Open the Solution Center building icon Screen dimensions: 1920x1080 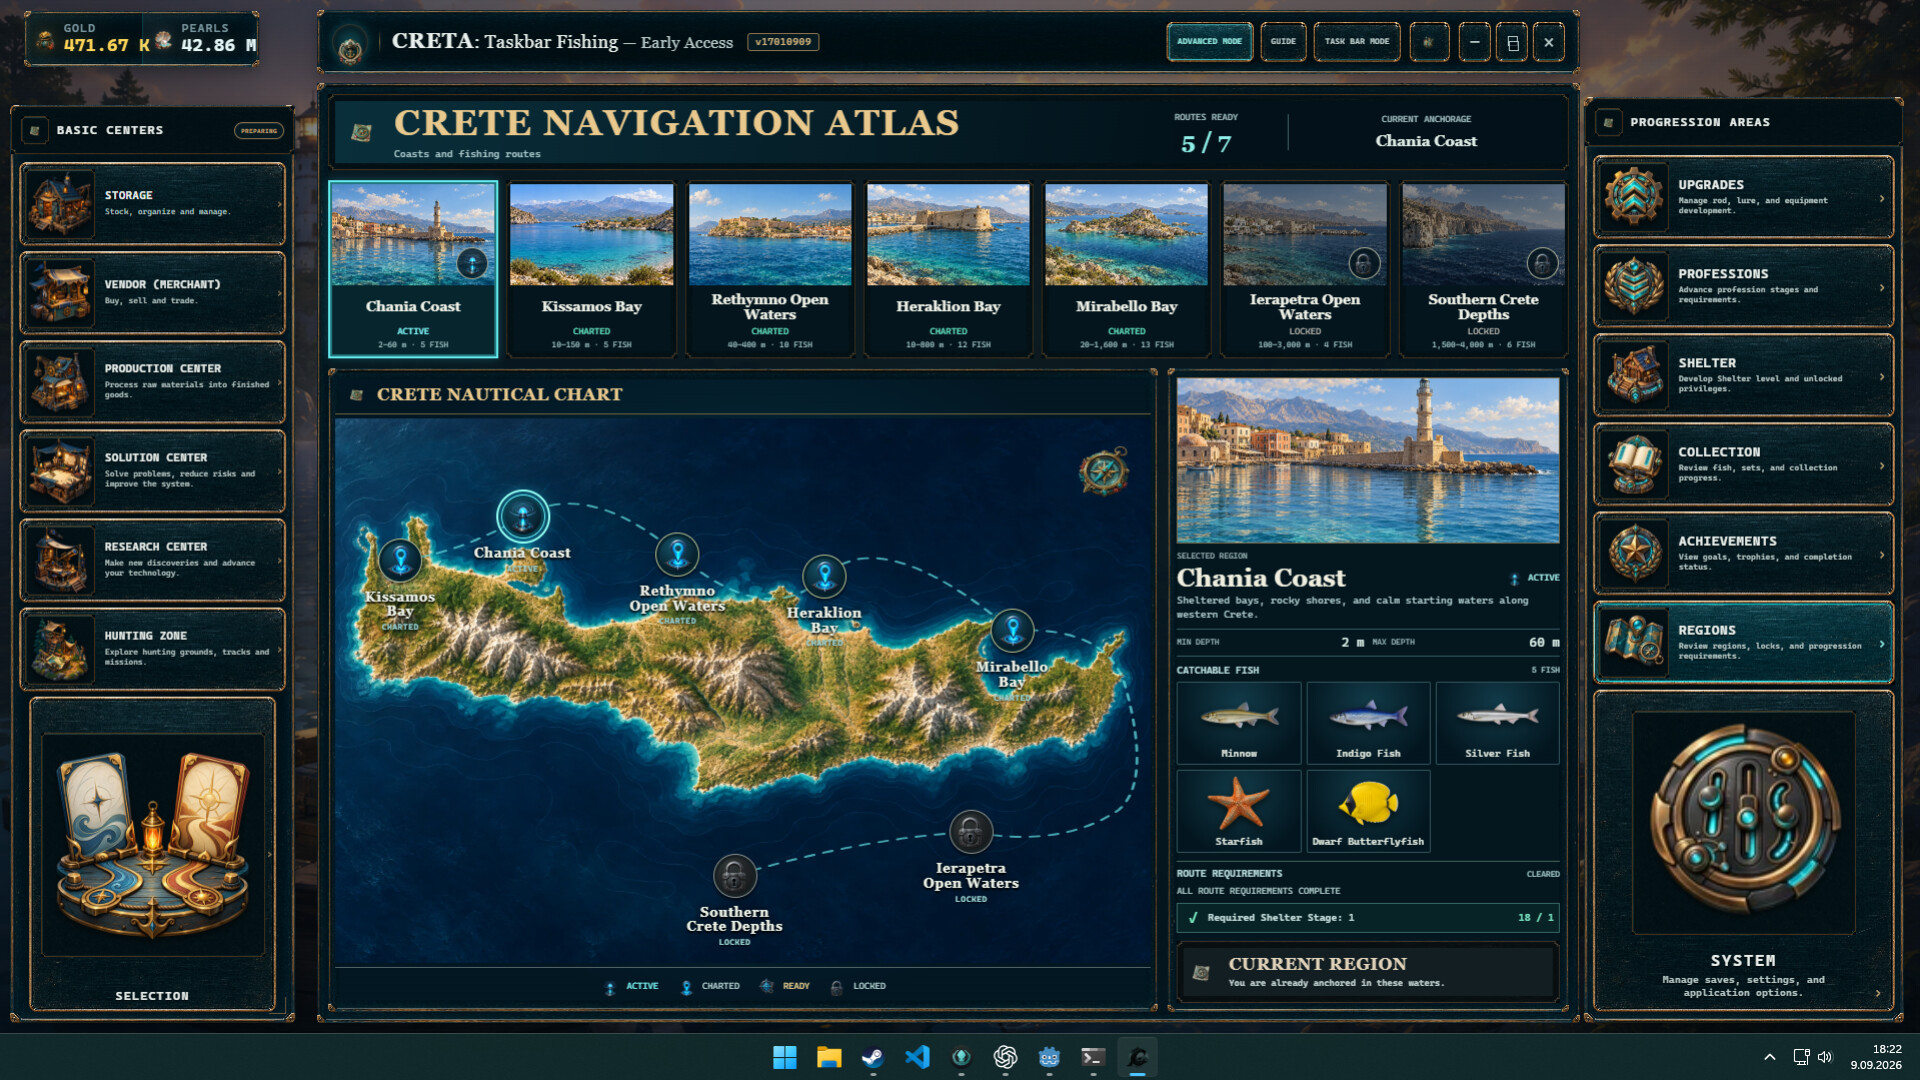pyautogui.click(x=61, y=470)
